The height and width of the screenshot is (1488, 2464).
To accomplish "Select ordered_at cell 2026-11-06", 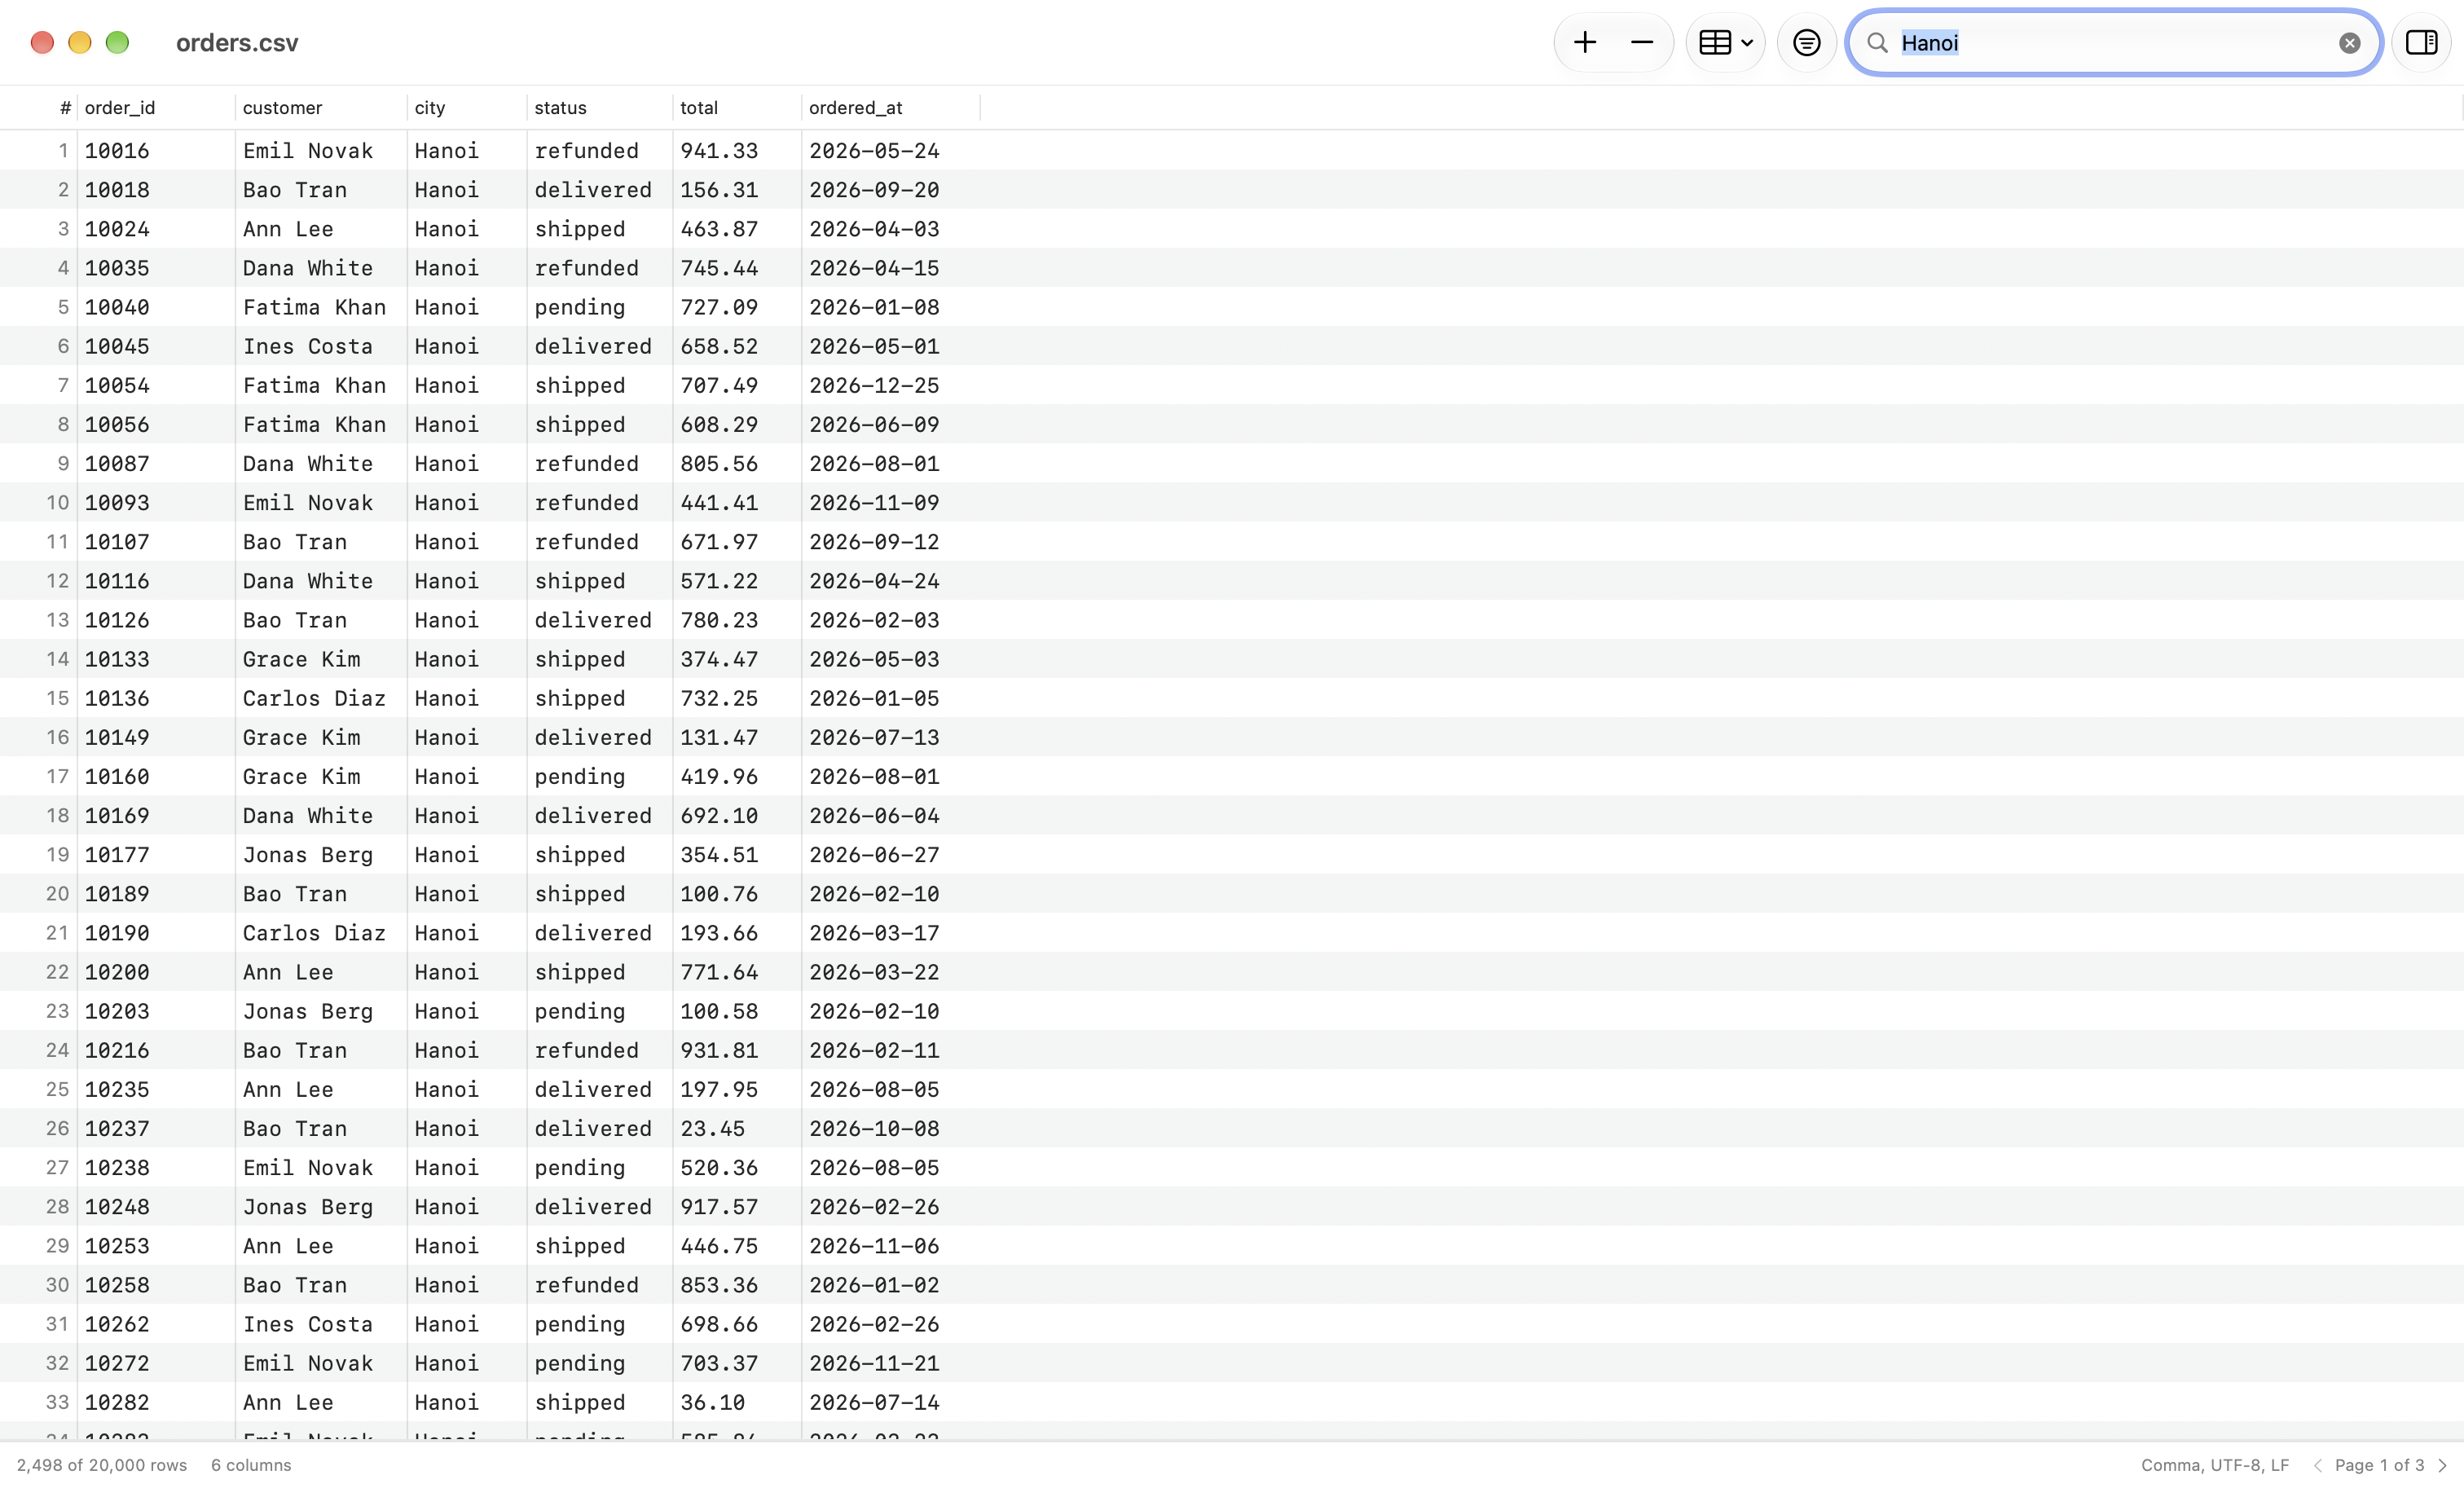I will point(891,1245).
